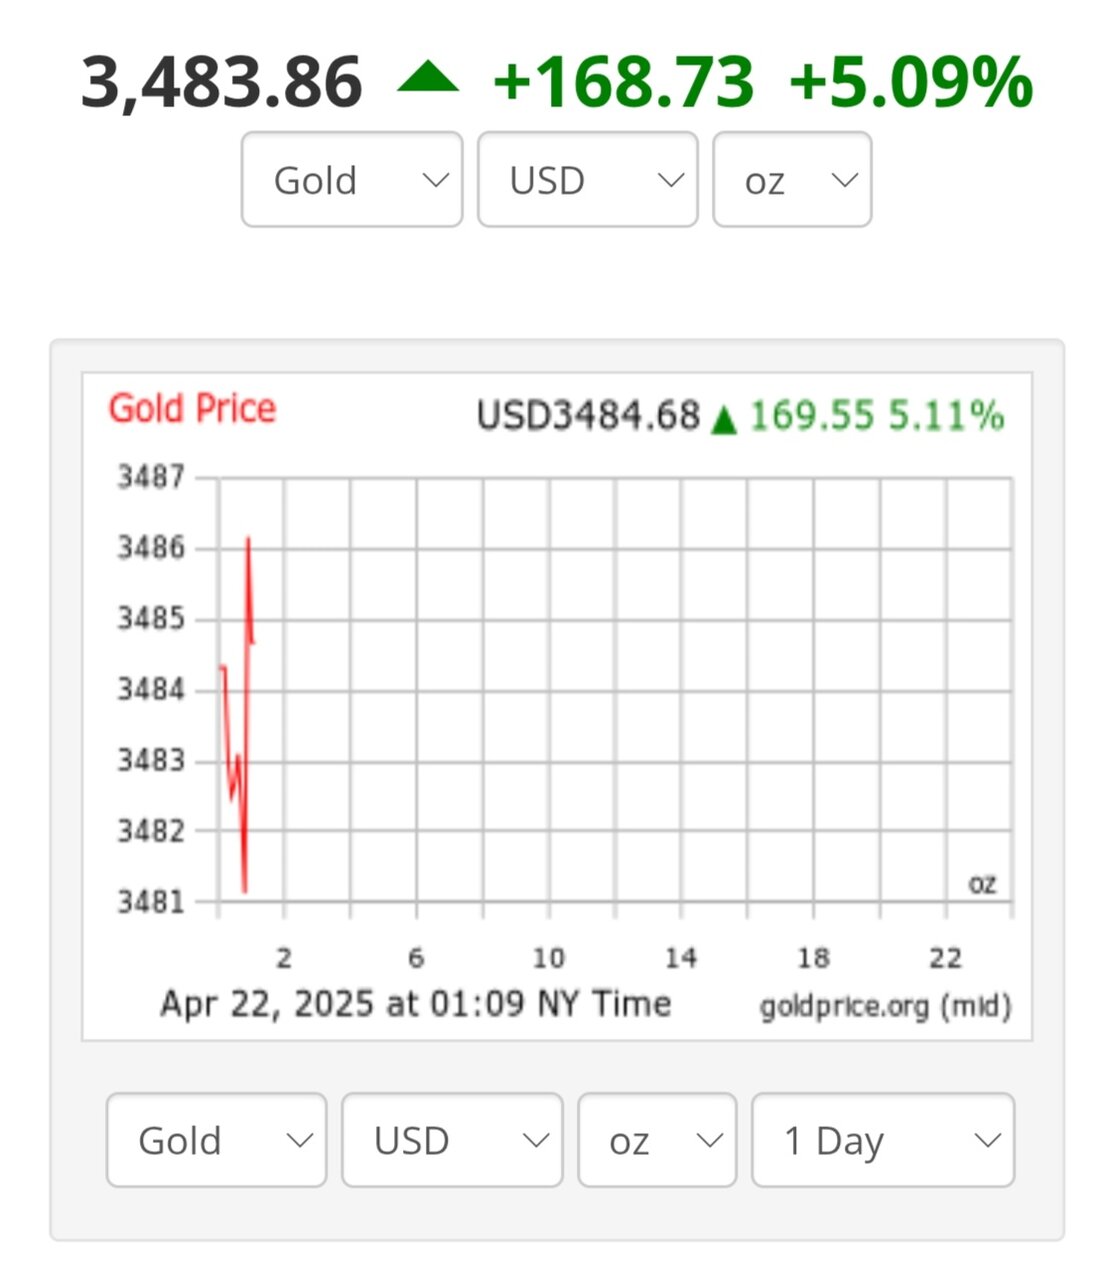
Task: Click the USD3484.68 chart price readout
Action: (x=588, y=415)
